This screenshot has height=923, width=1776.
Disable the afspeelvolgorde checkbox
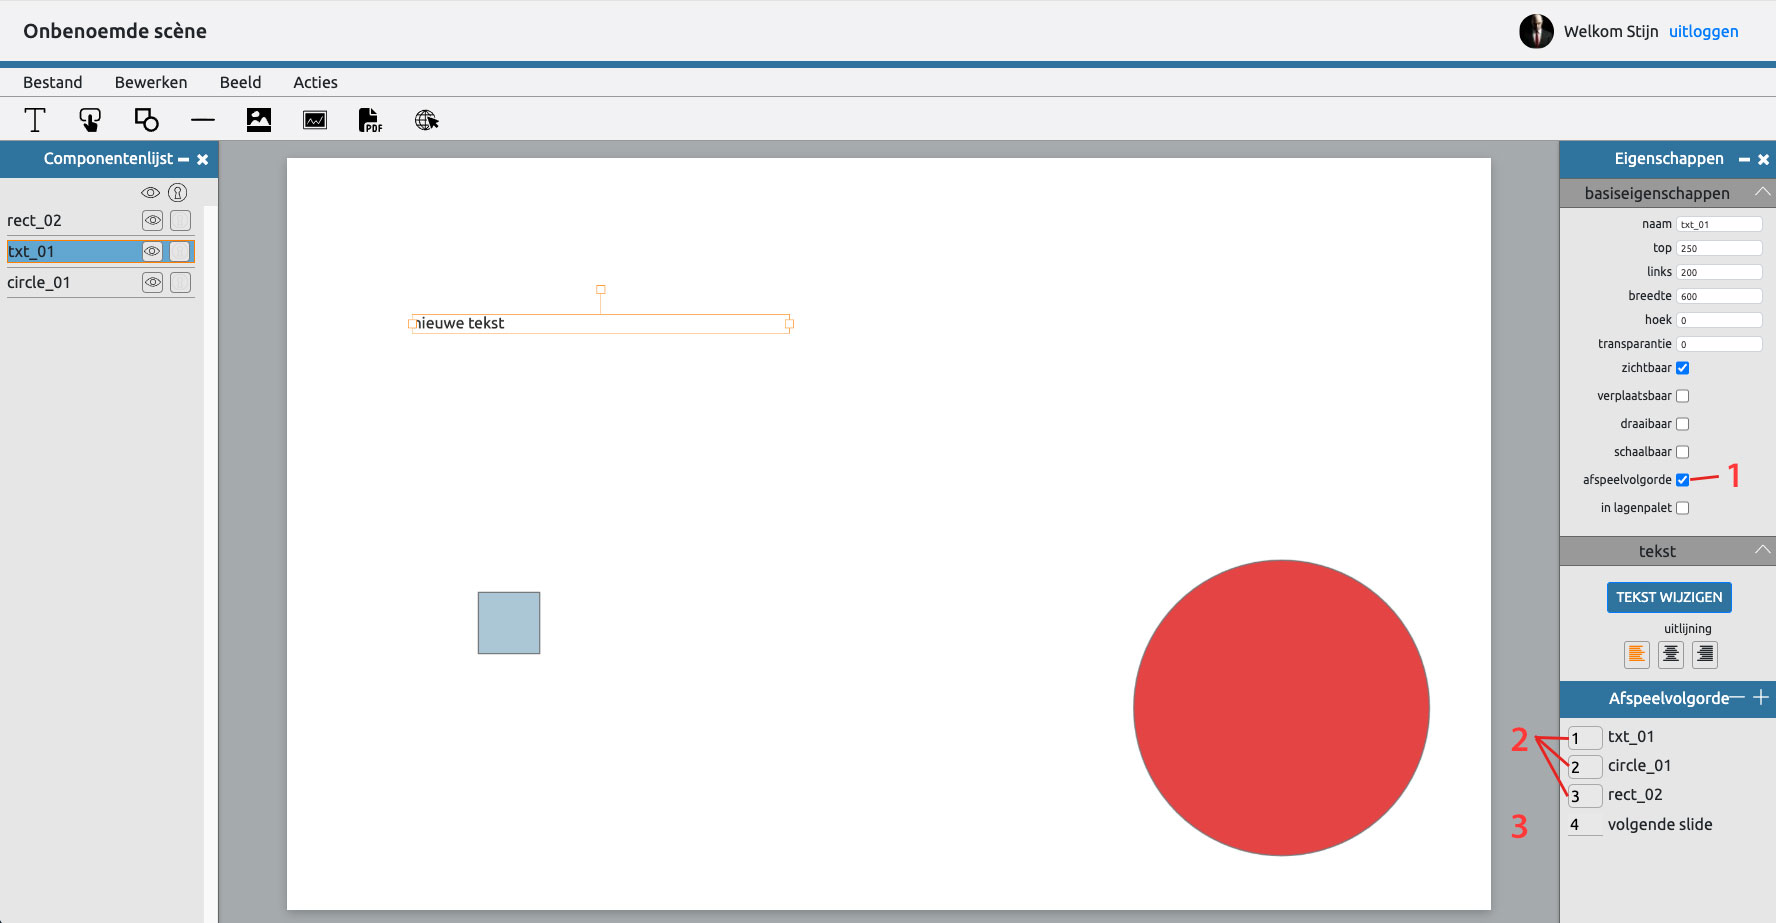[x=1682, y=480]
